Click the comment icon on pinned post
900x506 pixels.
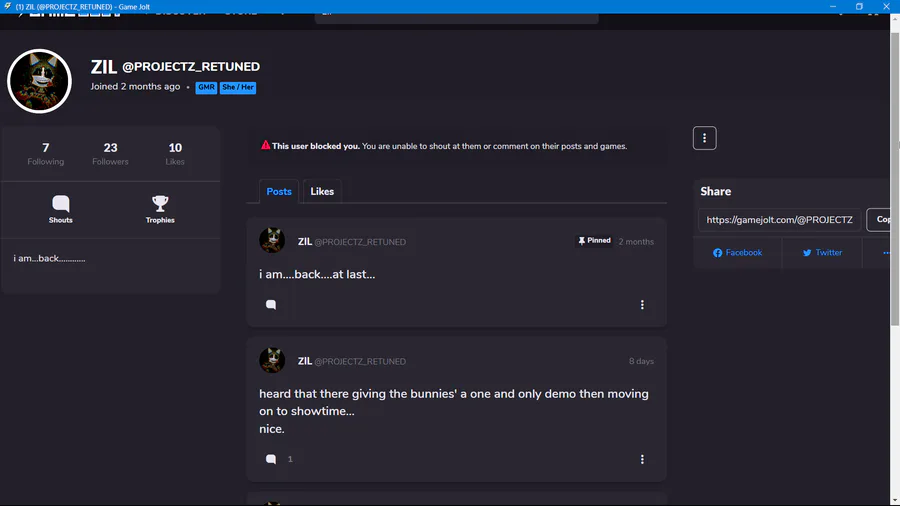point(271,305)
